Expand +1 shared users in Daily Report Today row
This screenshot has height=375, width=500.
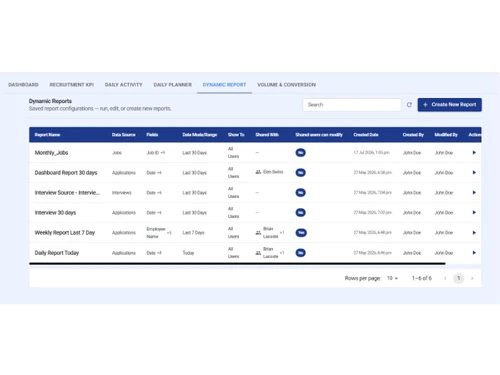(x=282, y=253)
